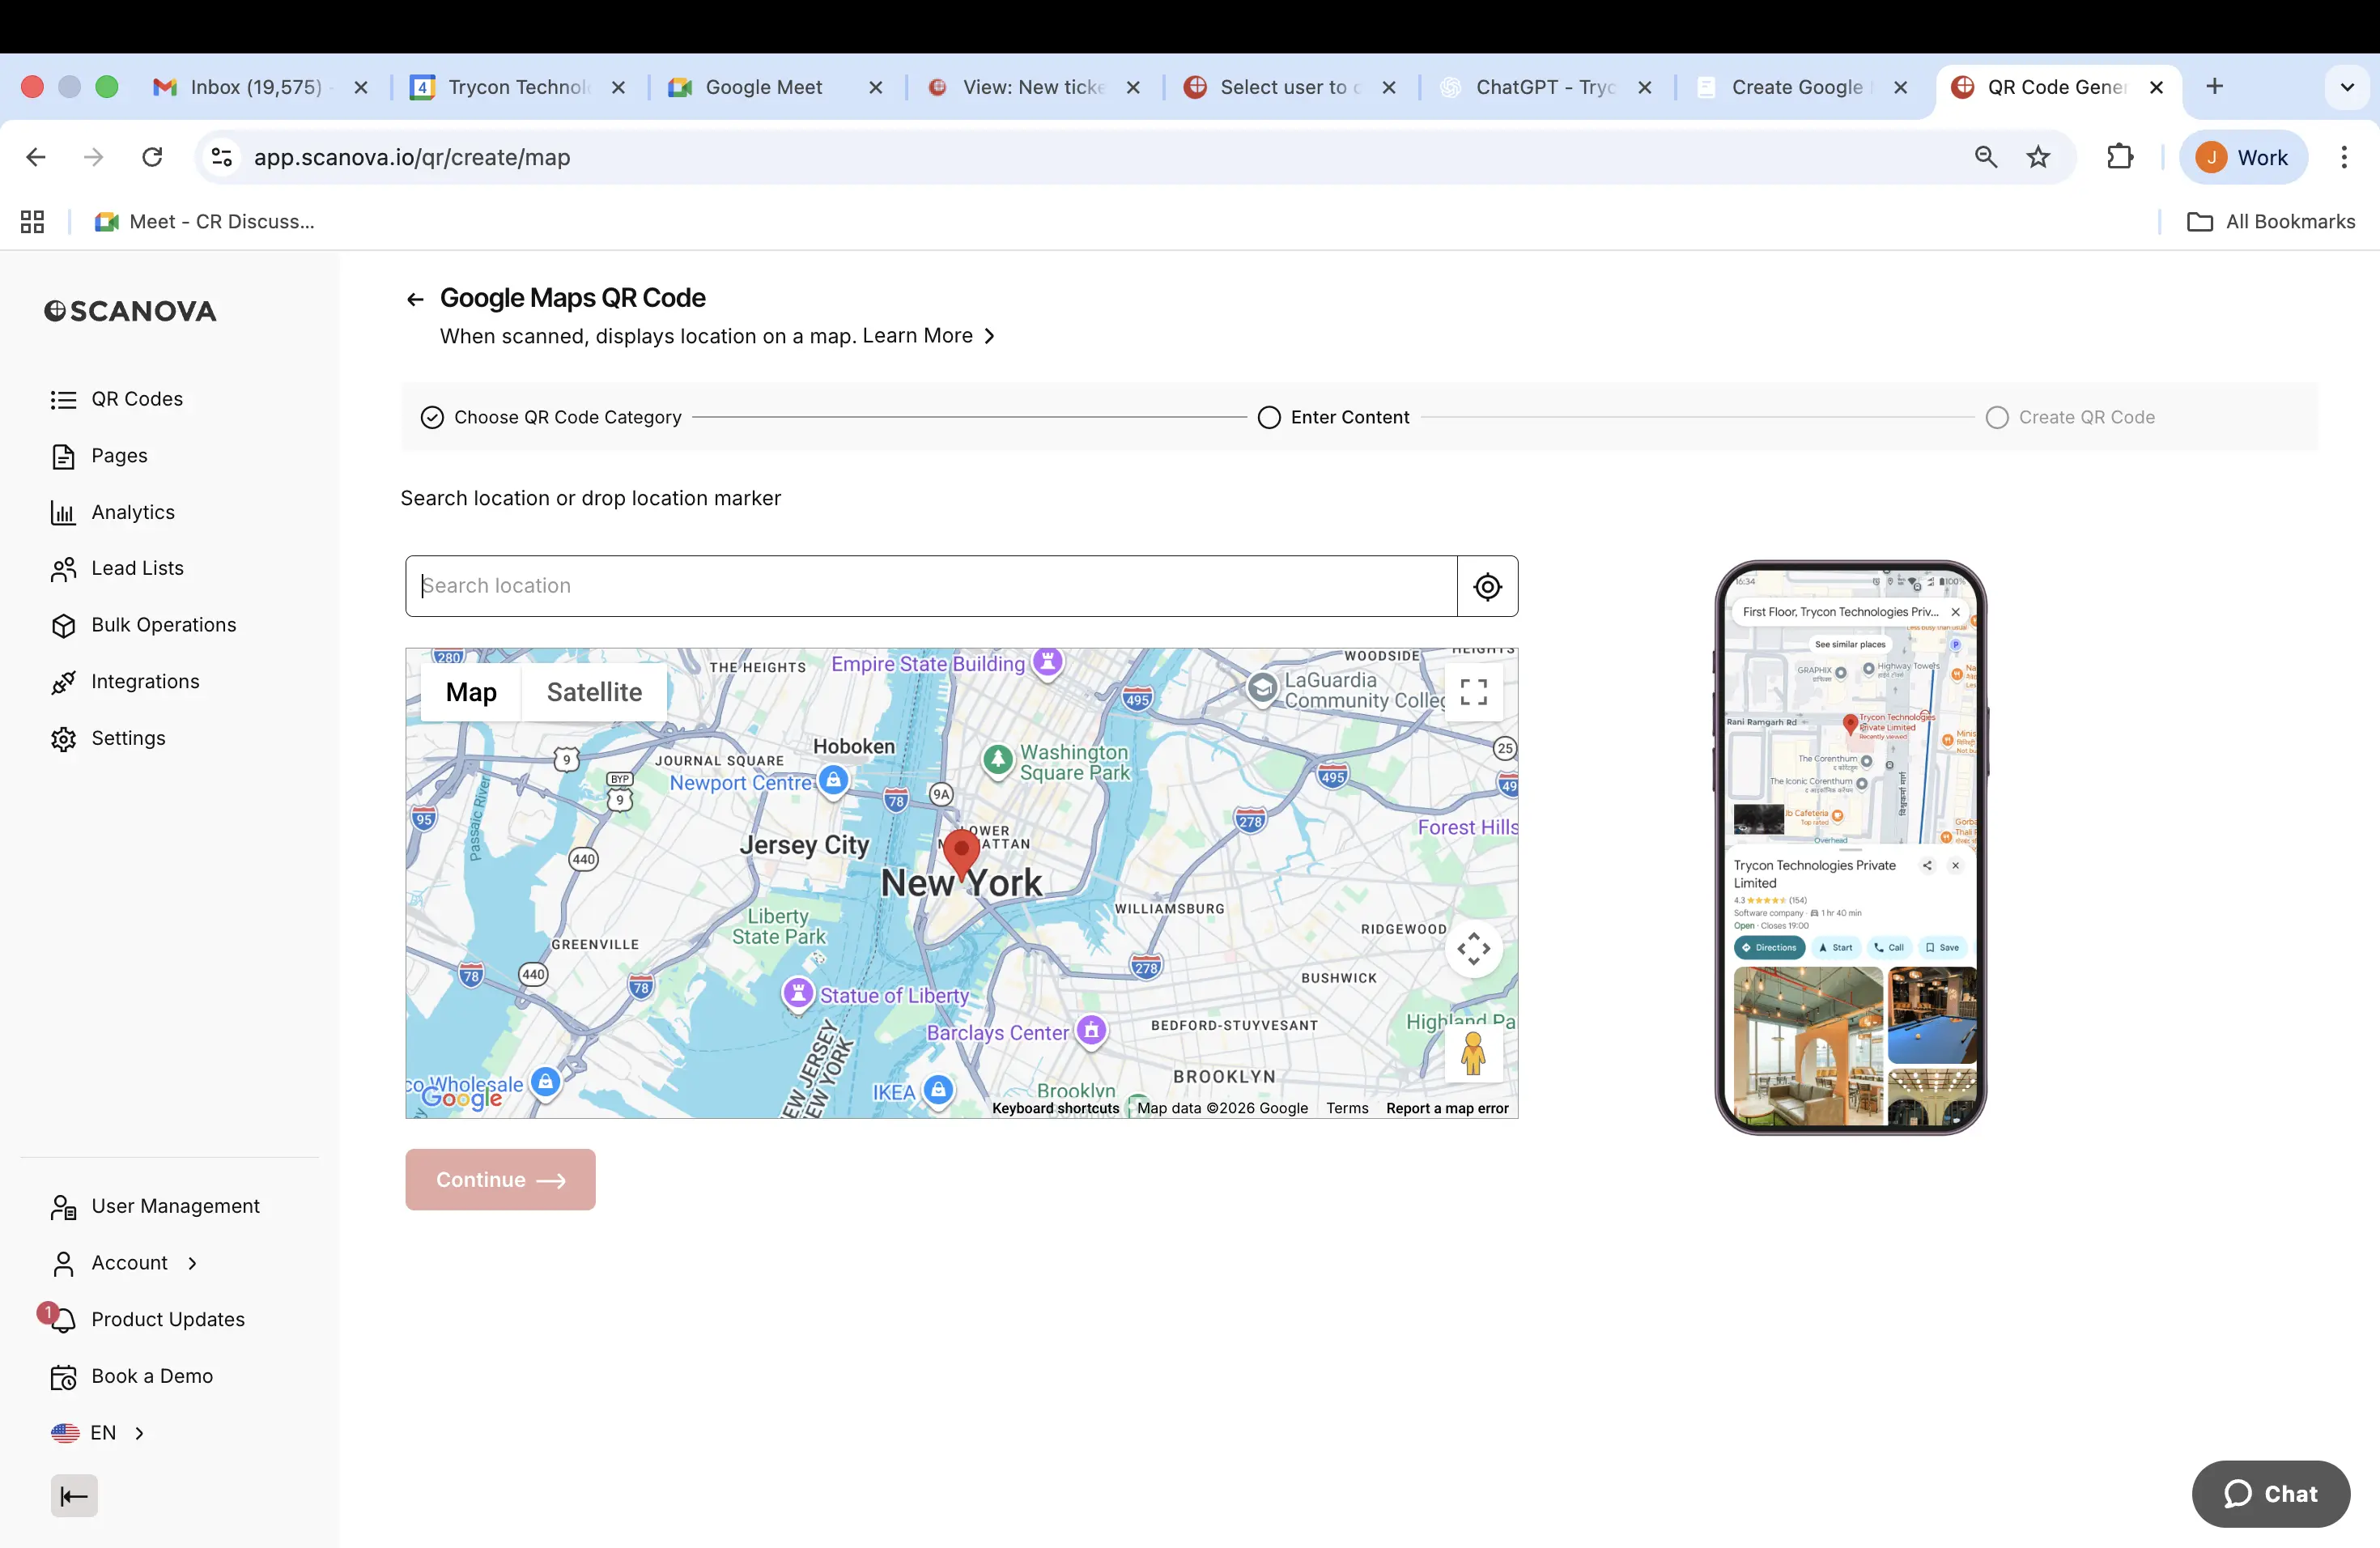2380x1548 pixels.
Task: Switch to the ChatGPT browser tab
Action: click(1545, 87)
